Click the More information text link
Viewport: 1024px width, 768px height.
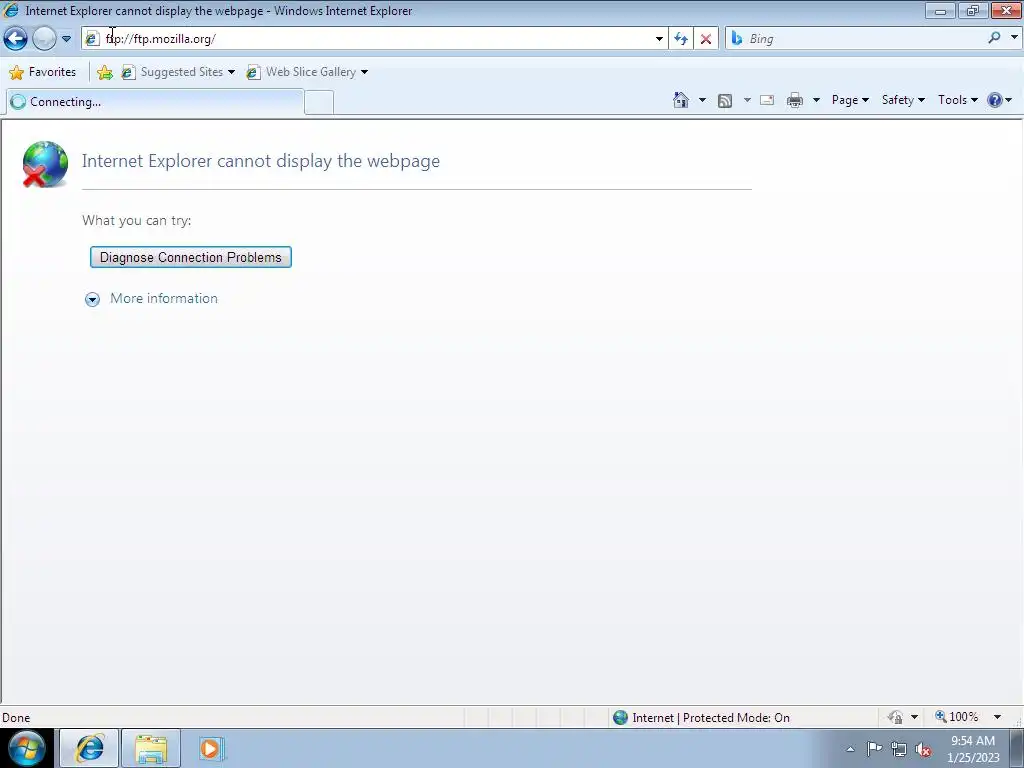164,298
